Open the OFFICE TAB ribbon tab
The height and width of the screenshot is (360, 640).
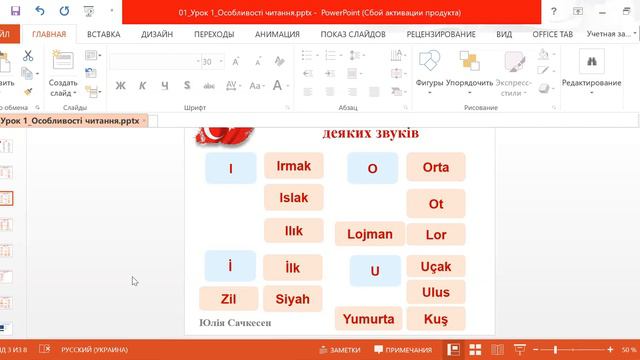coord(553,34)
